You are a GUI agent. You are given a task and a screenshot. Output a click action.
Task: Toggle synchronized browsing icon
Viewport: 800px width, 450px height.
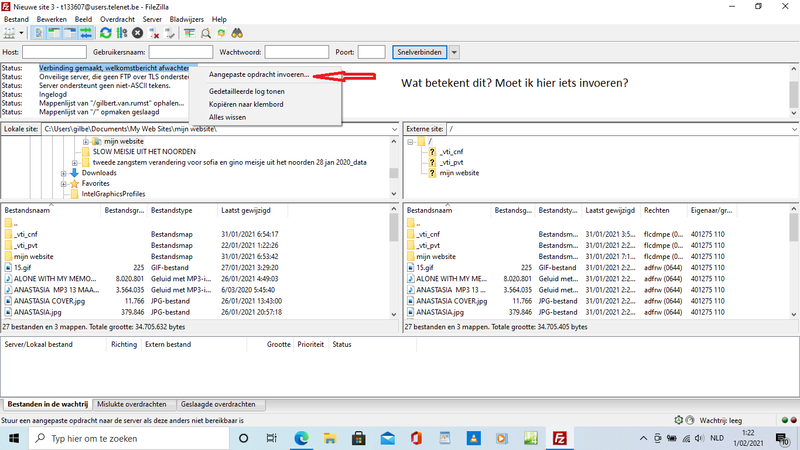pos(221,33)
